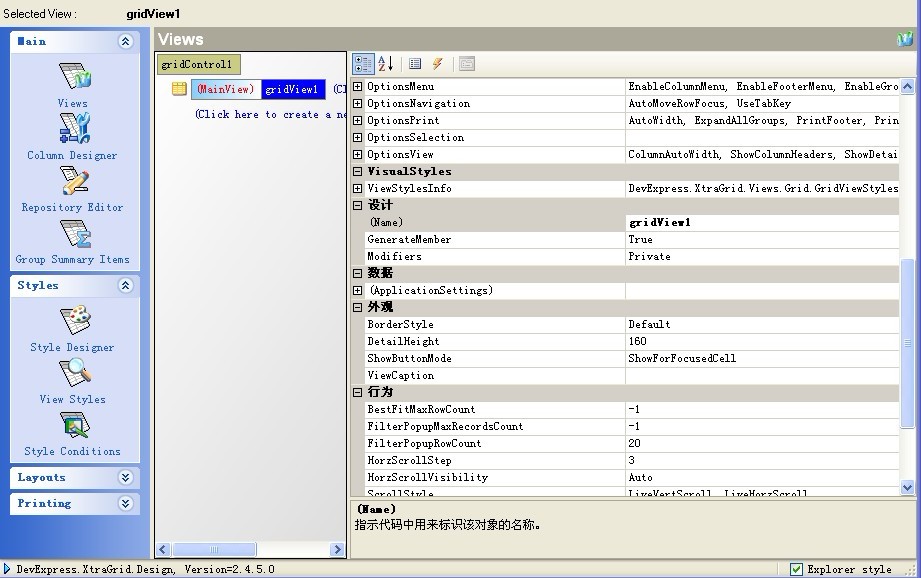
Task: Open the Views designer icon
Action: click(x=75, y=76)
